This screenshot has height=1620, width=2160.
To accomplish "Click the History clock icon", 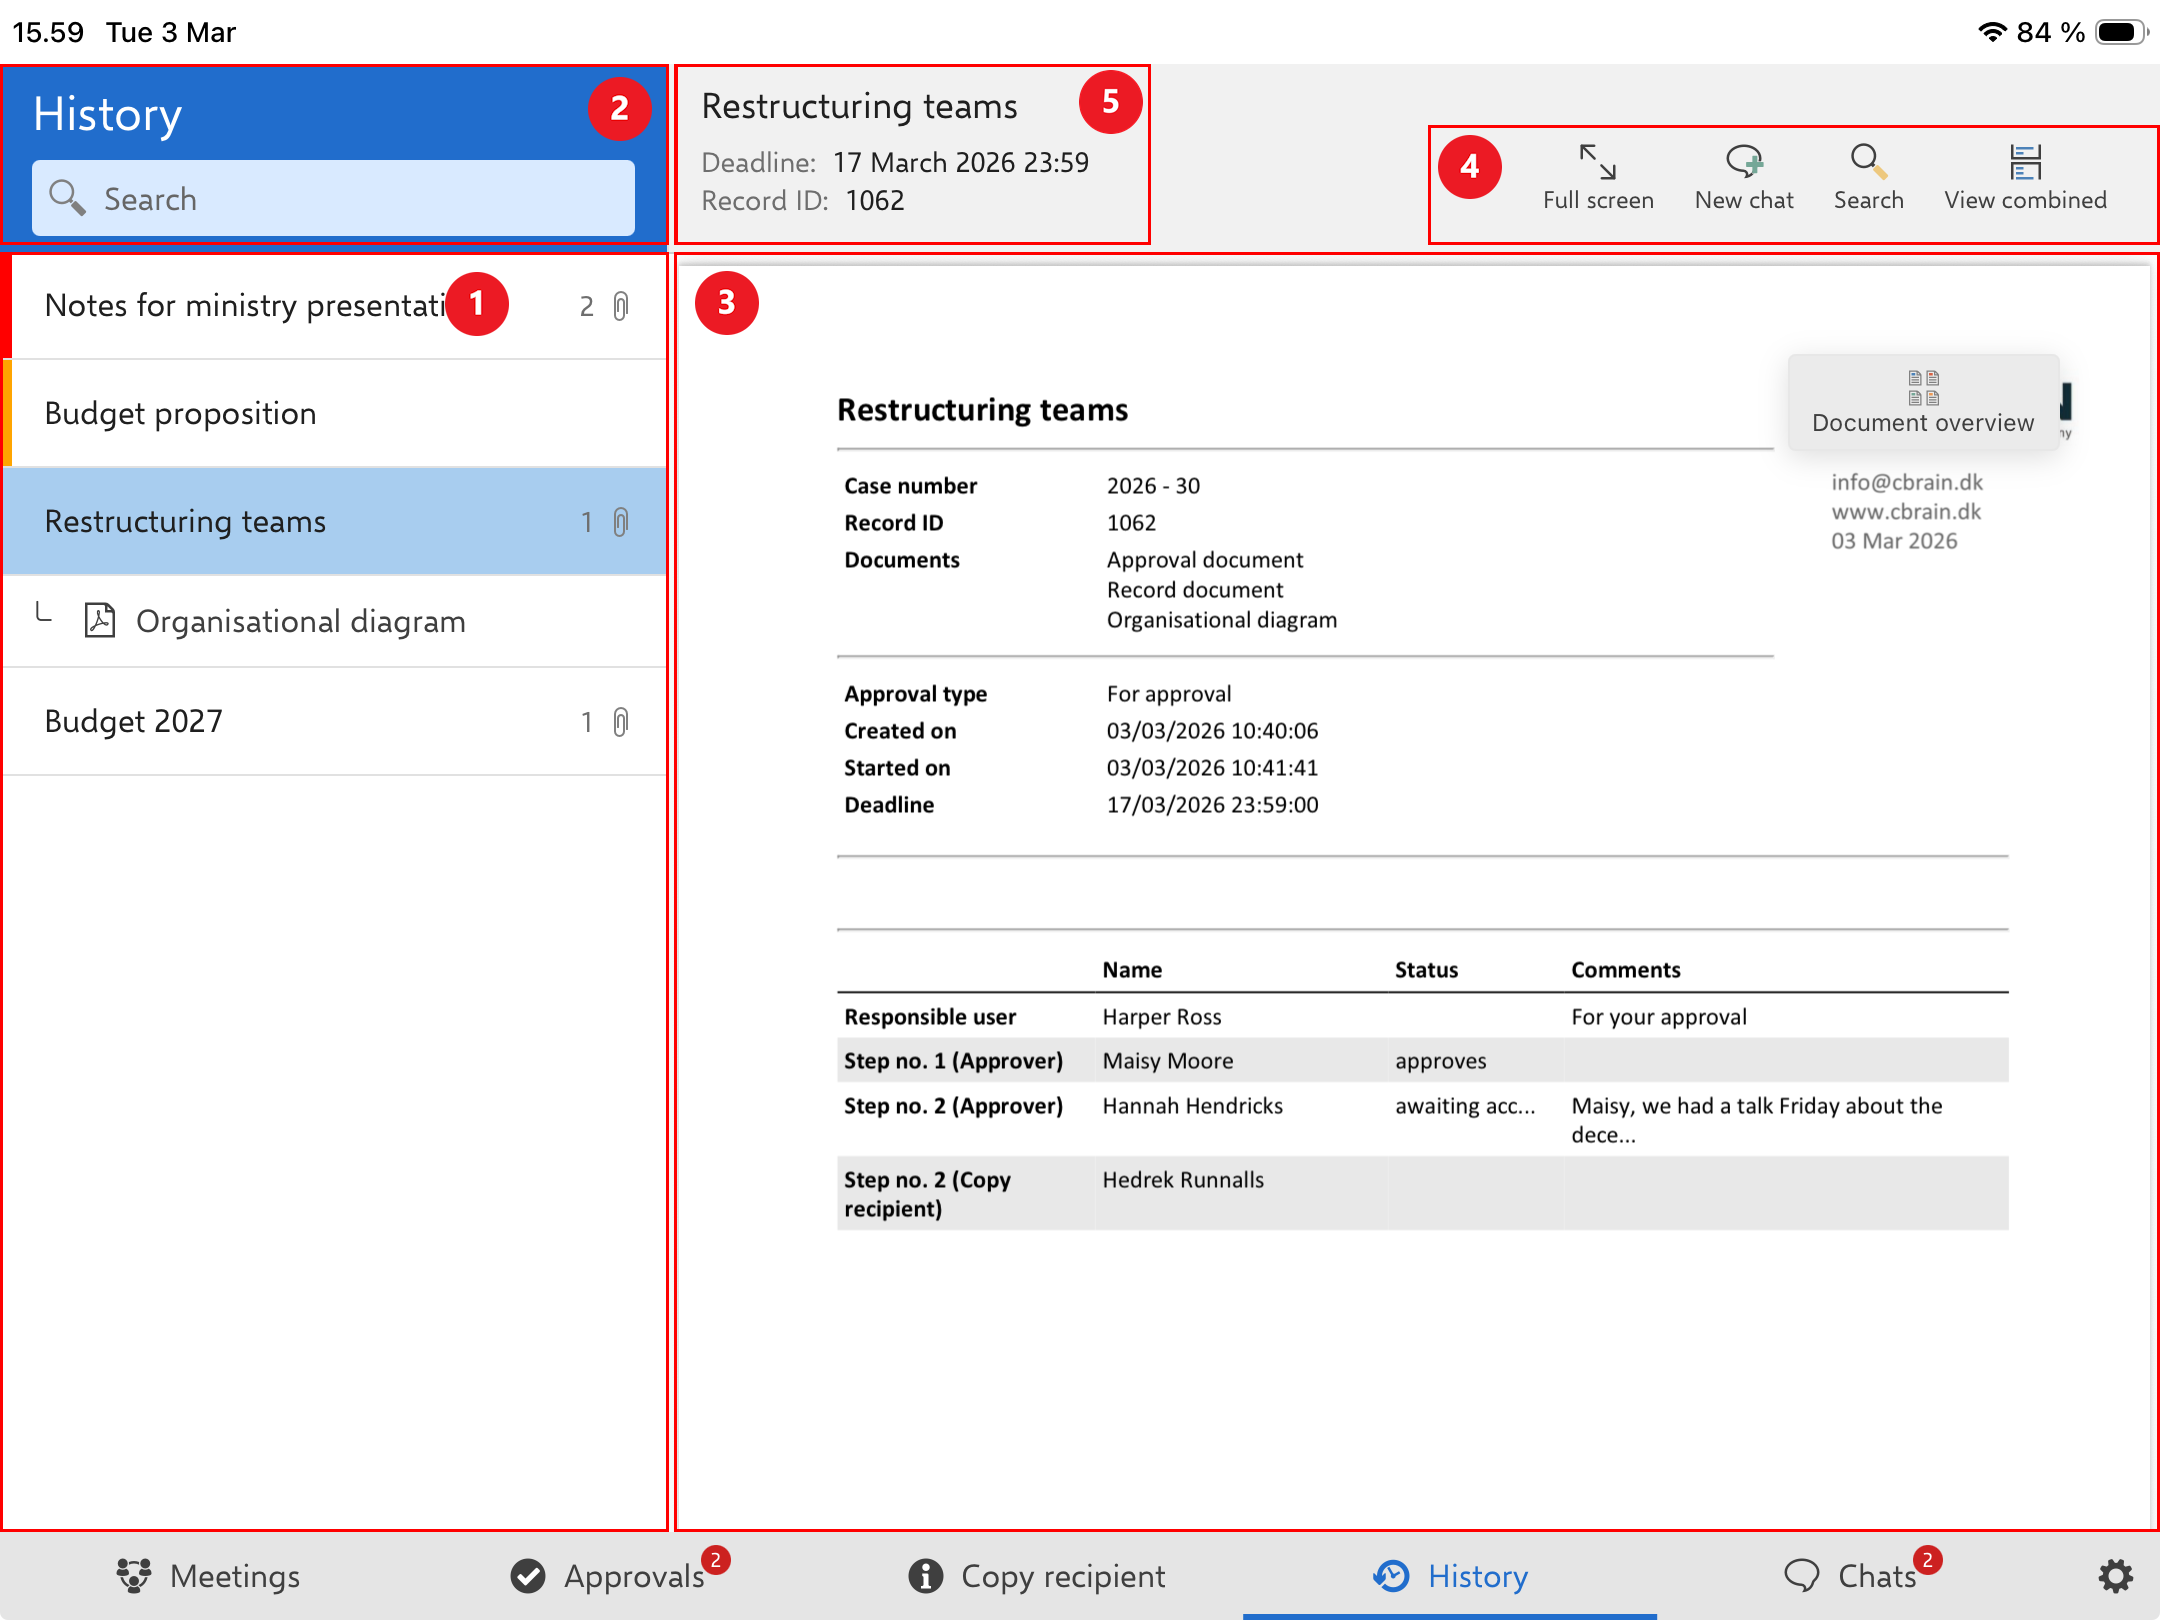I will click(x=1391, y=1576).
